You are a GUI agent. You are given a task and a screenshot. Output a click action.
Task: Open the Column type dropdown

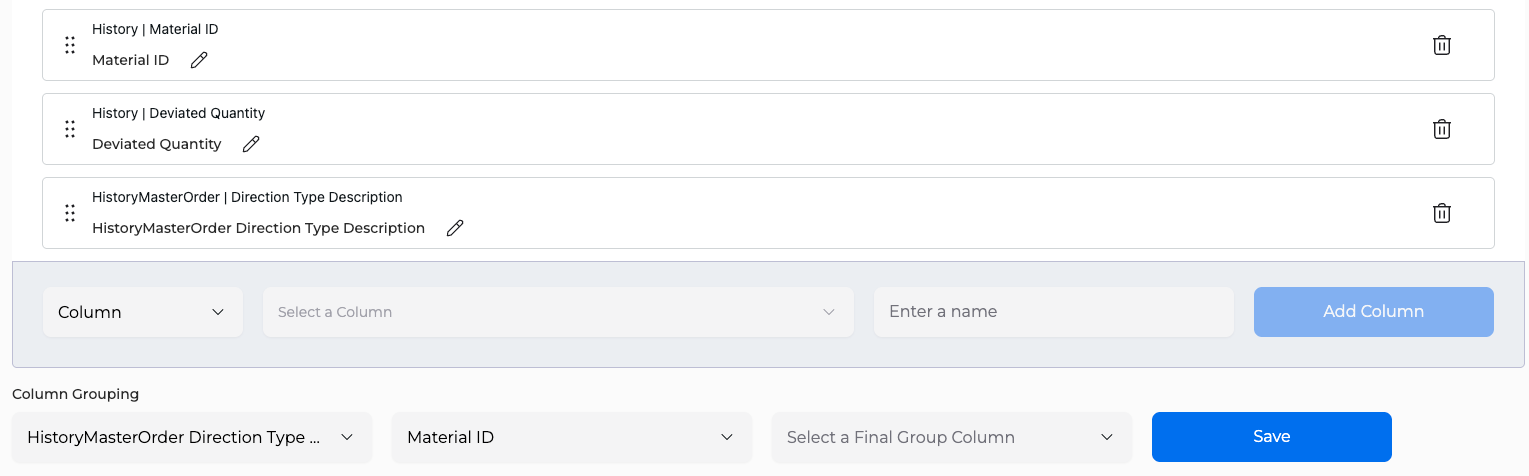point(143,312)
